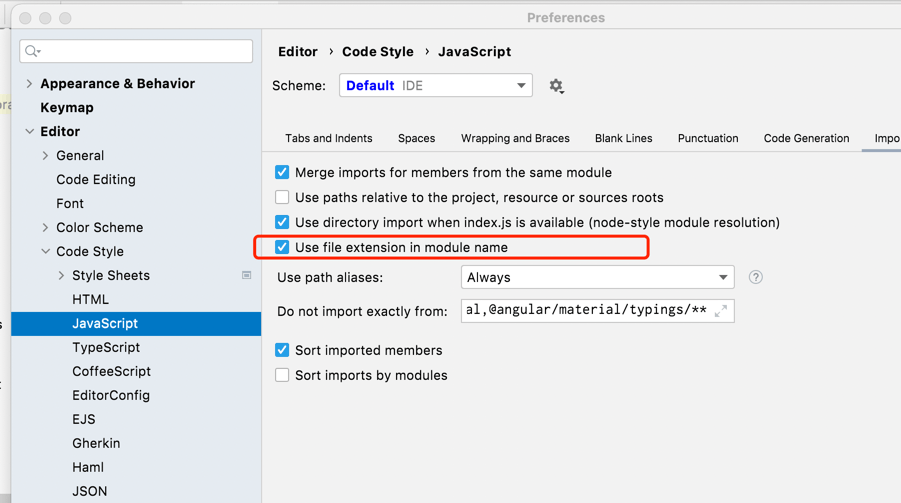Click the preferences search field
The image size is (901, 503).
136,51
